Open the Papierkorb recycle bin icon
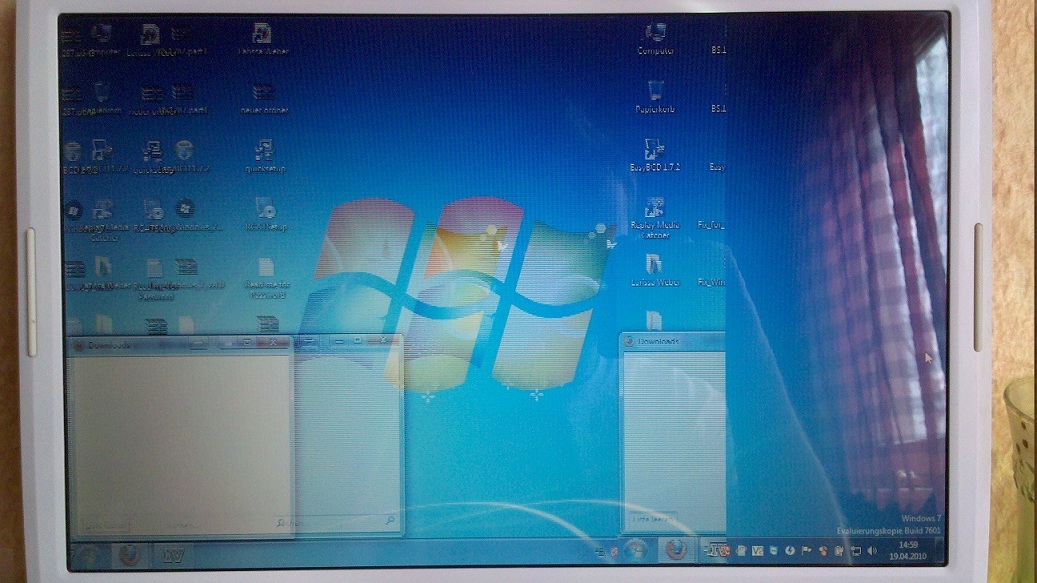1037x583 pixels. click(655, 97)
